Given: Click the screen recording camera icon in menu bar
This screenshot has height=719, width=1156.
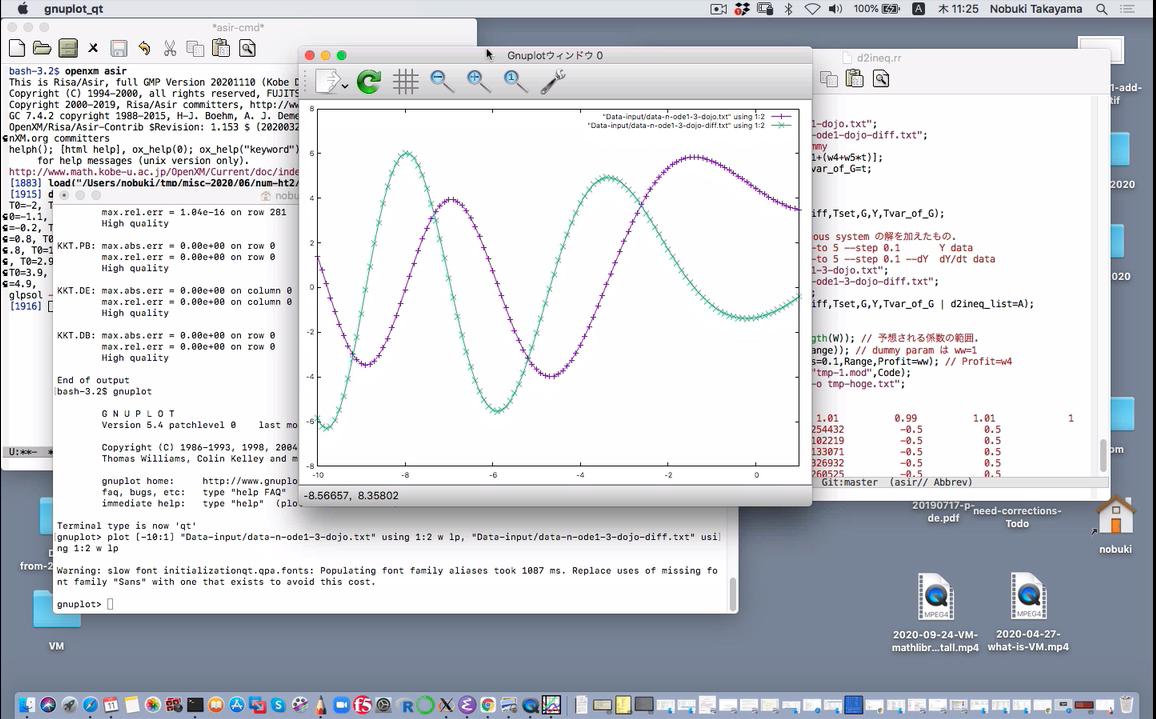Looking at the screenshot, I should tap(718, 9).
